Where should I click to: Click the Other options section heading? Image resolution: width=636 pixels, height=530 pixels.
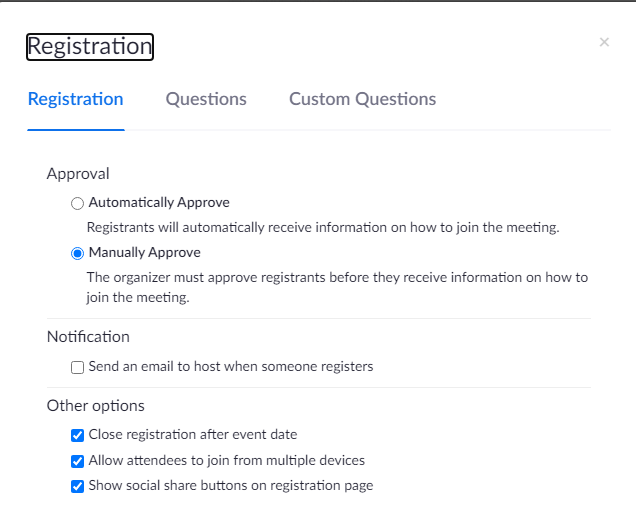point(96,406)
